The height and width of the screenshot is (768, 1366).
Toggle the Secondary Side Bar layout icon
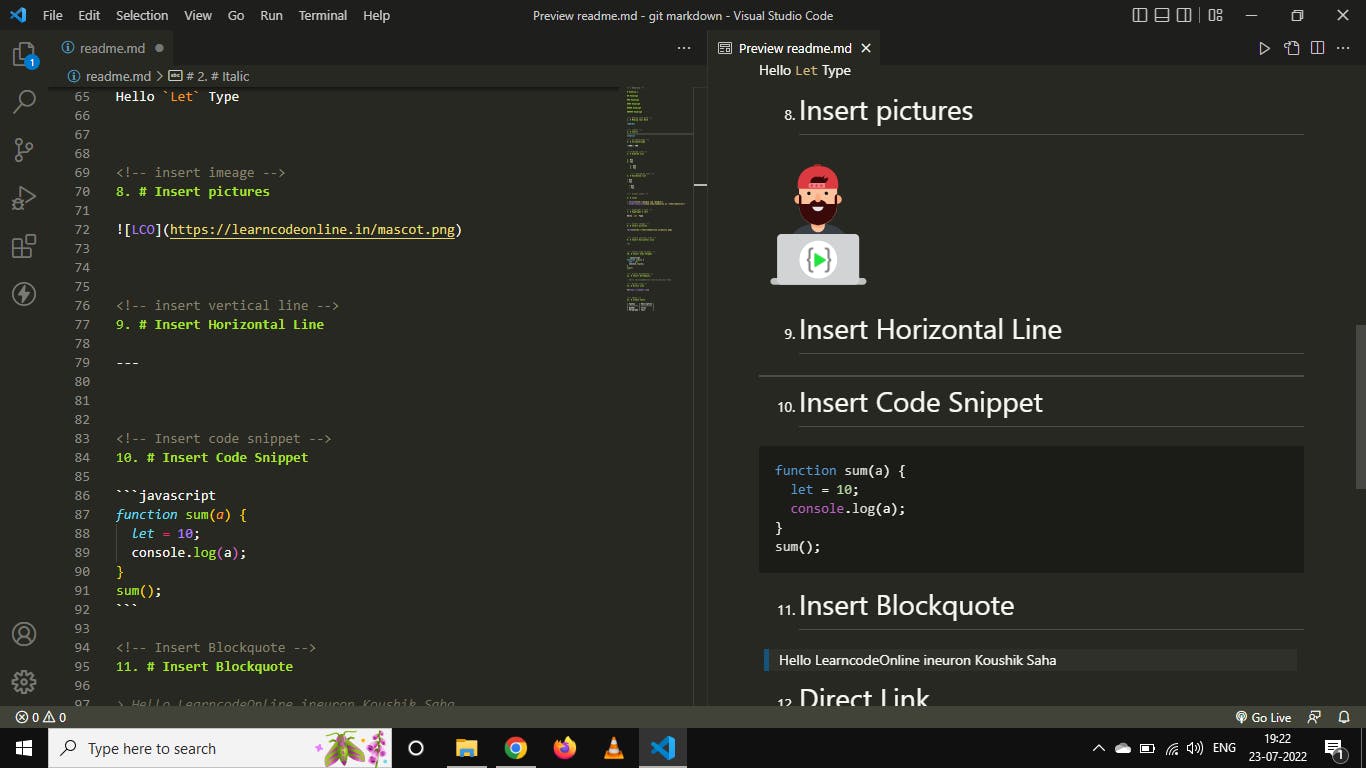pos(1184,15)
